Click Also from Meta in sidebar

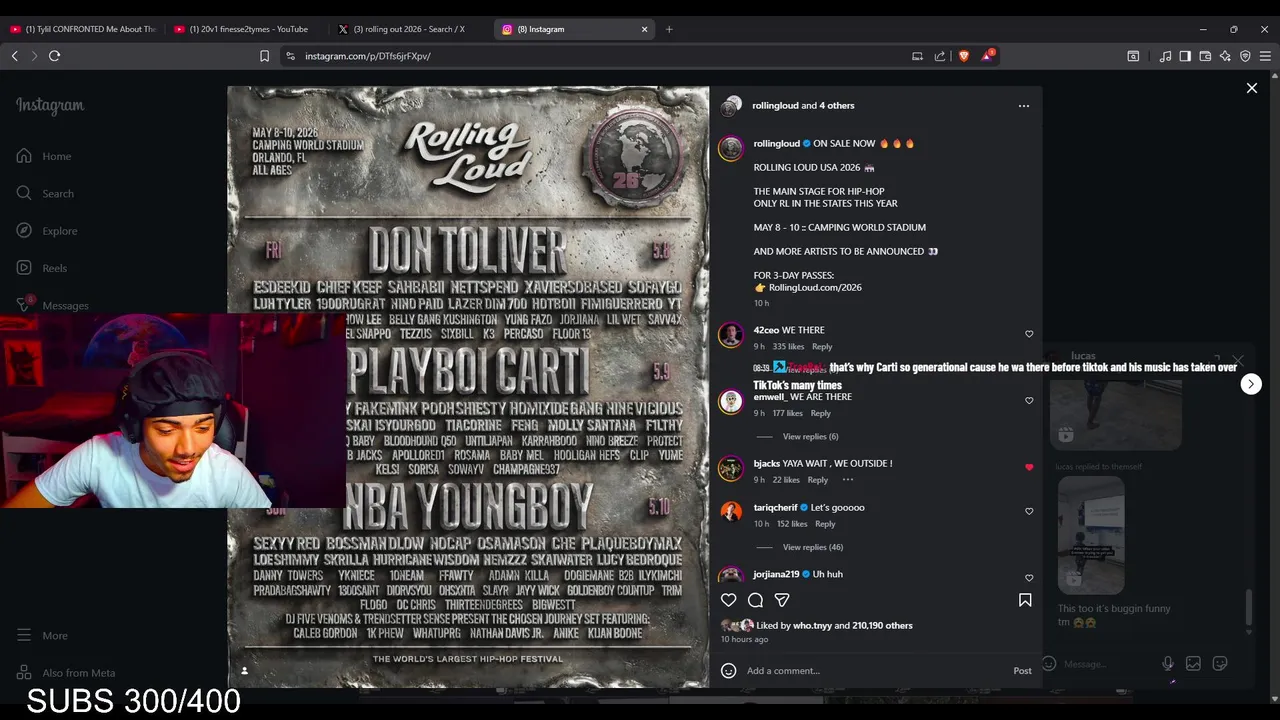pos(65,673)
